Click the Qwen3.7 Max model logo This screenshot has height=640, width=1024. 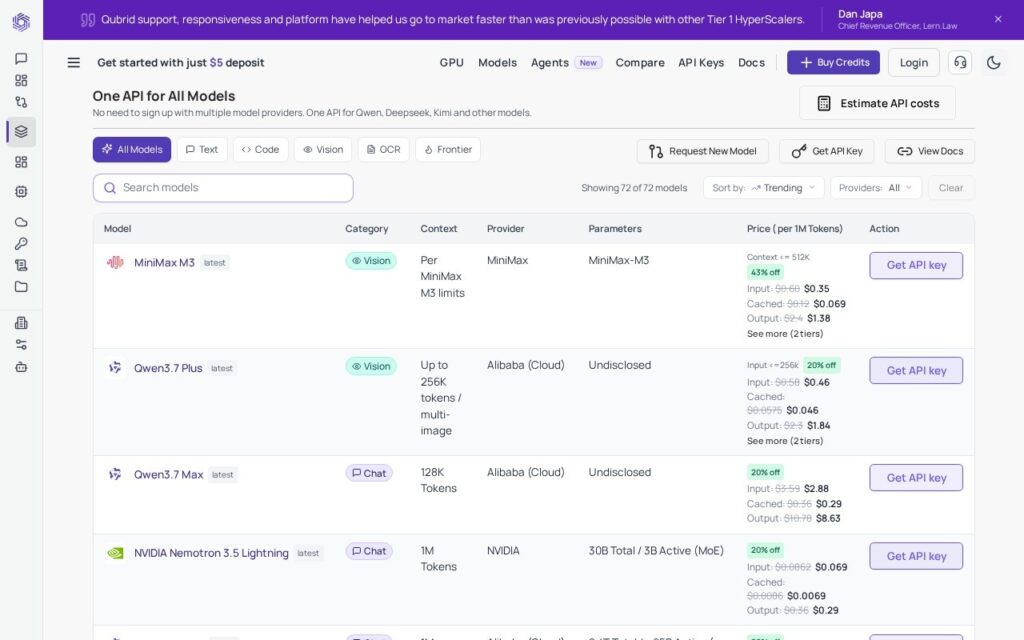[115, 474]
